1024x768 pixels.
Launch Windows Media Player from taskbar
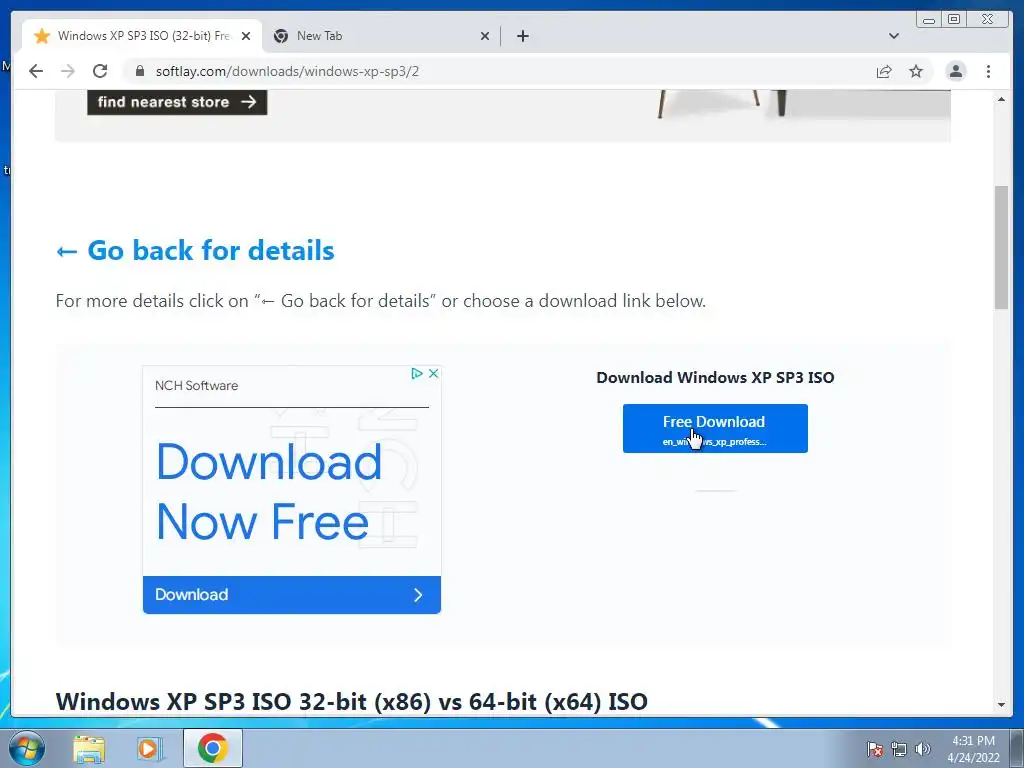(x=149, y=748)
